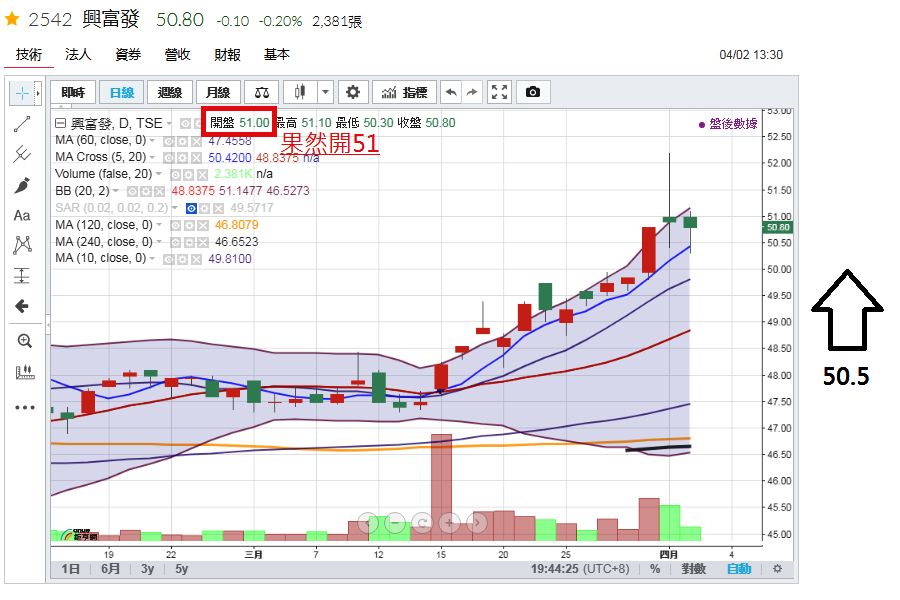The width and height of the screenshot is (900, 600).
Task: Select the 週線 weekly interval
Action: (170, 92)
